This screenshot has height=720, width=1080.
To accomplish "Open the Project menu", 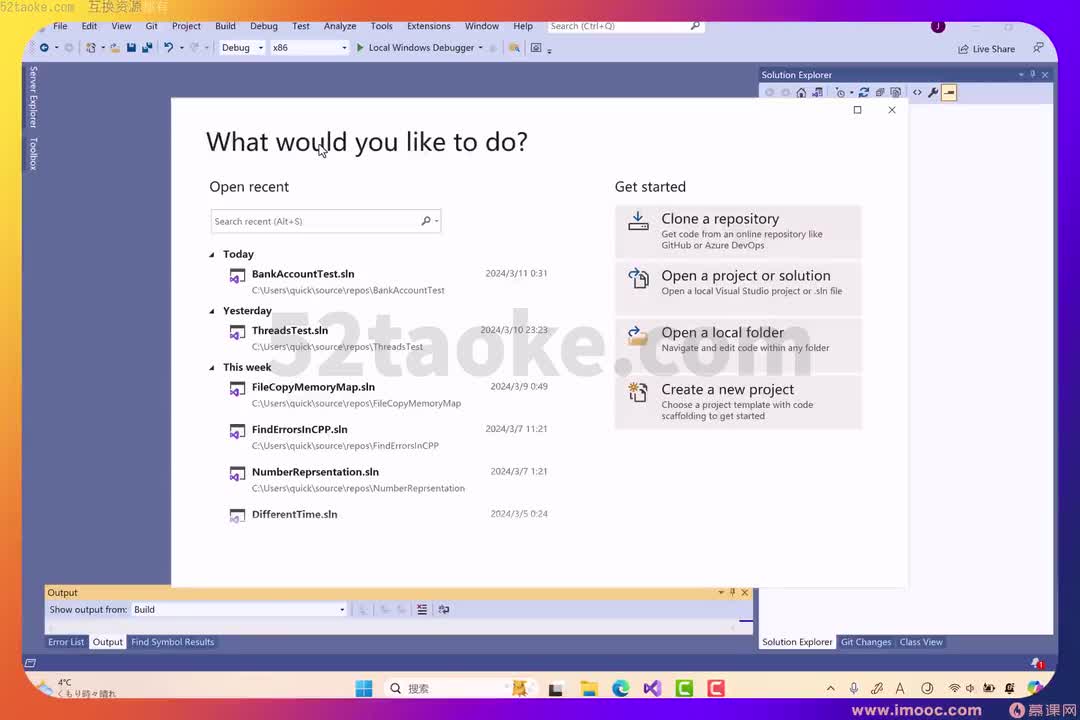I will click(186, 26).
